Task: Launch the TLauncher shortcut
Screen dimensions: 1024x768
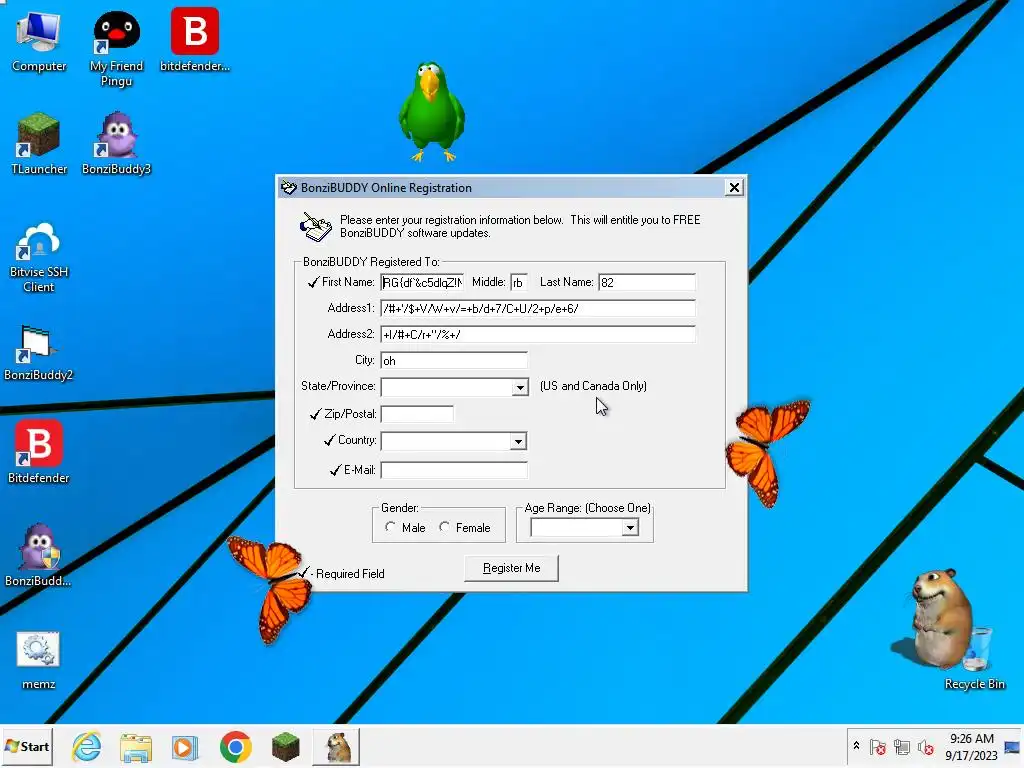Action: coord(39,144)
